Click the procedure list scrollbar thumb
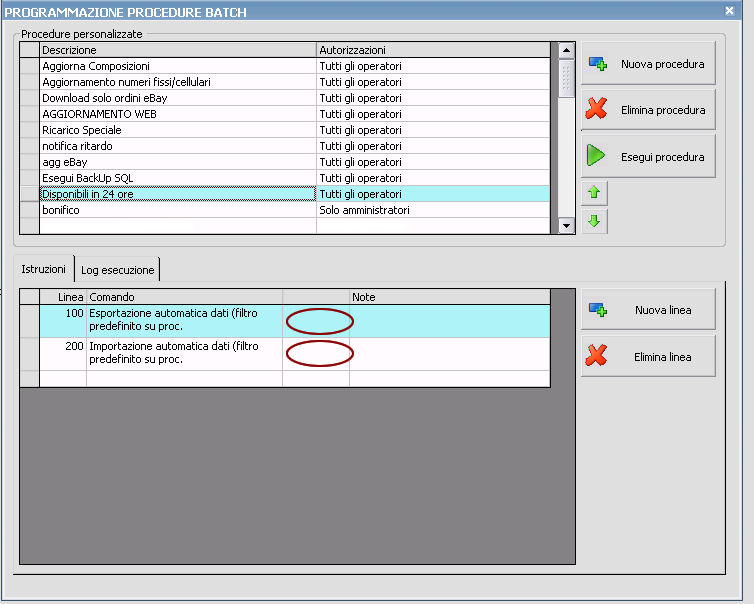 pyautogui.click(x=566, y=78)
